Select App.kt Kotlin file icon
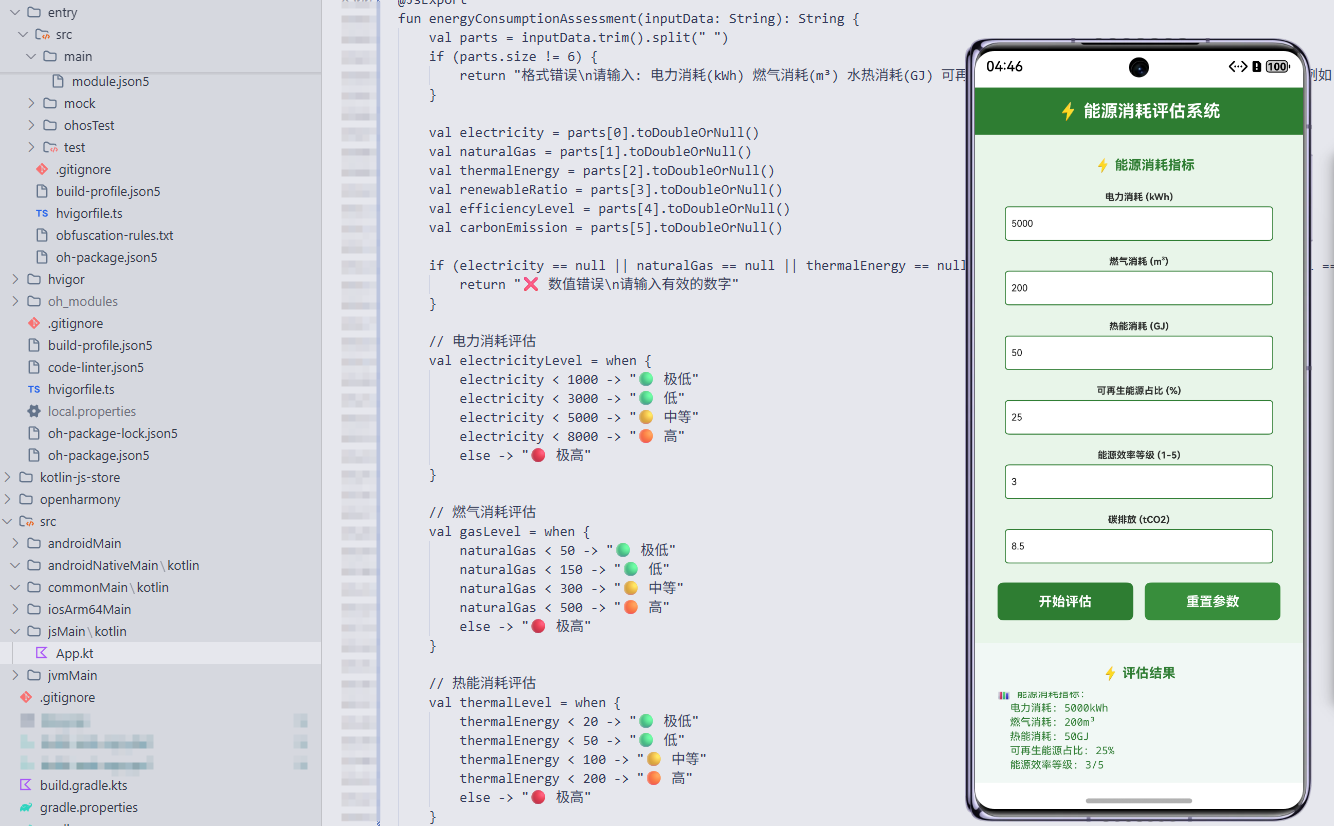Image resolution: width=1334 pixels, height=826 pixels. tap(41, 653)
